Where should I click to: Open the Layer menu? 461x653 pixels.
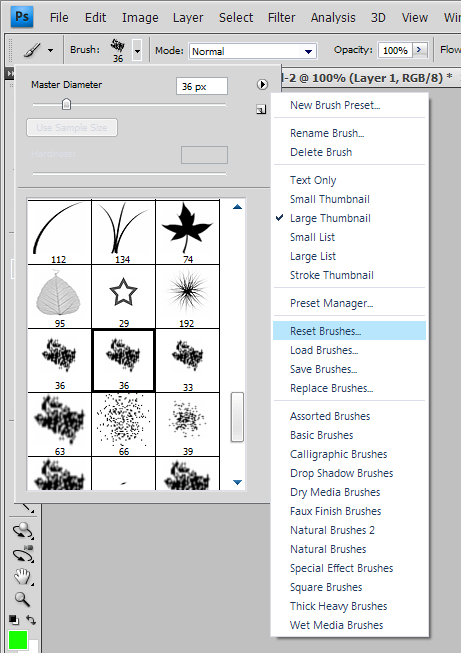(x=188, y=17)
